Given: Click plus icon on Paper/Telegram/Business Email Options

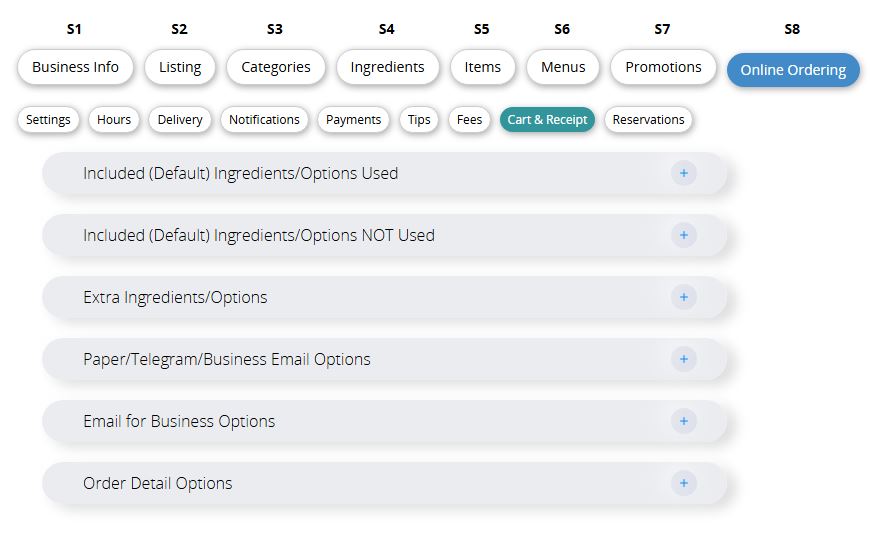Looking at the screenshot, I should (x=683, y=359).
